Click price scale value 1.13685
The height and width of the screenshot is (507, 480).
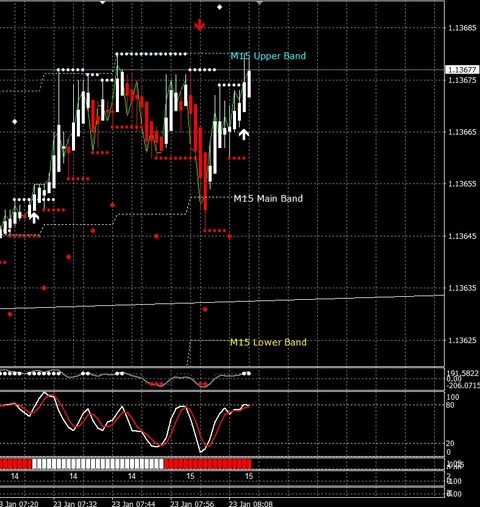point(462,28)
